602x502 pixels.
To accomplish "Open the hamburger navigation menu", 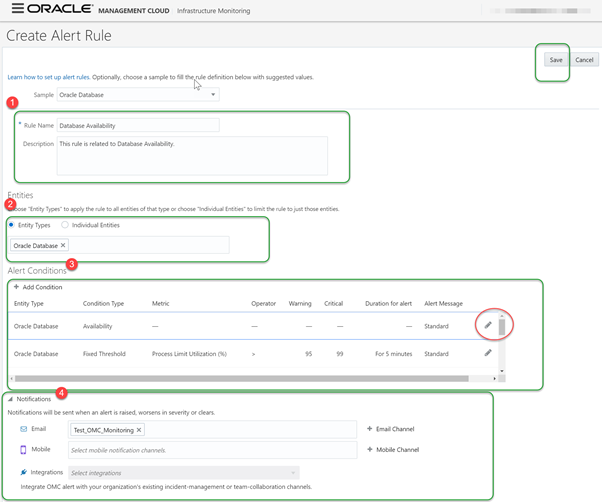I will (18, 8).
